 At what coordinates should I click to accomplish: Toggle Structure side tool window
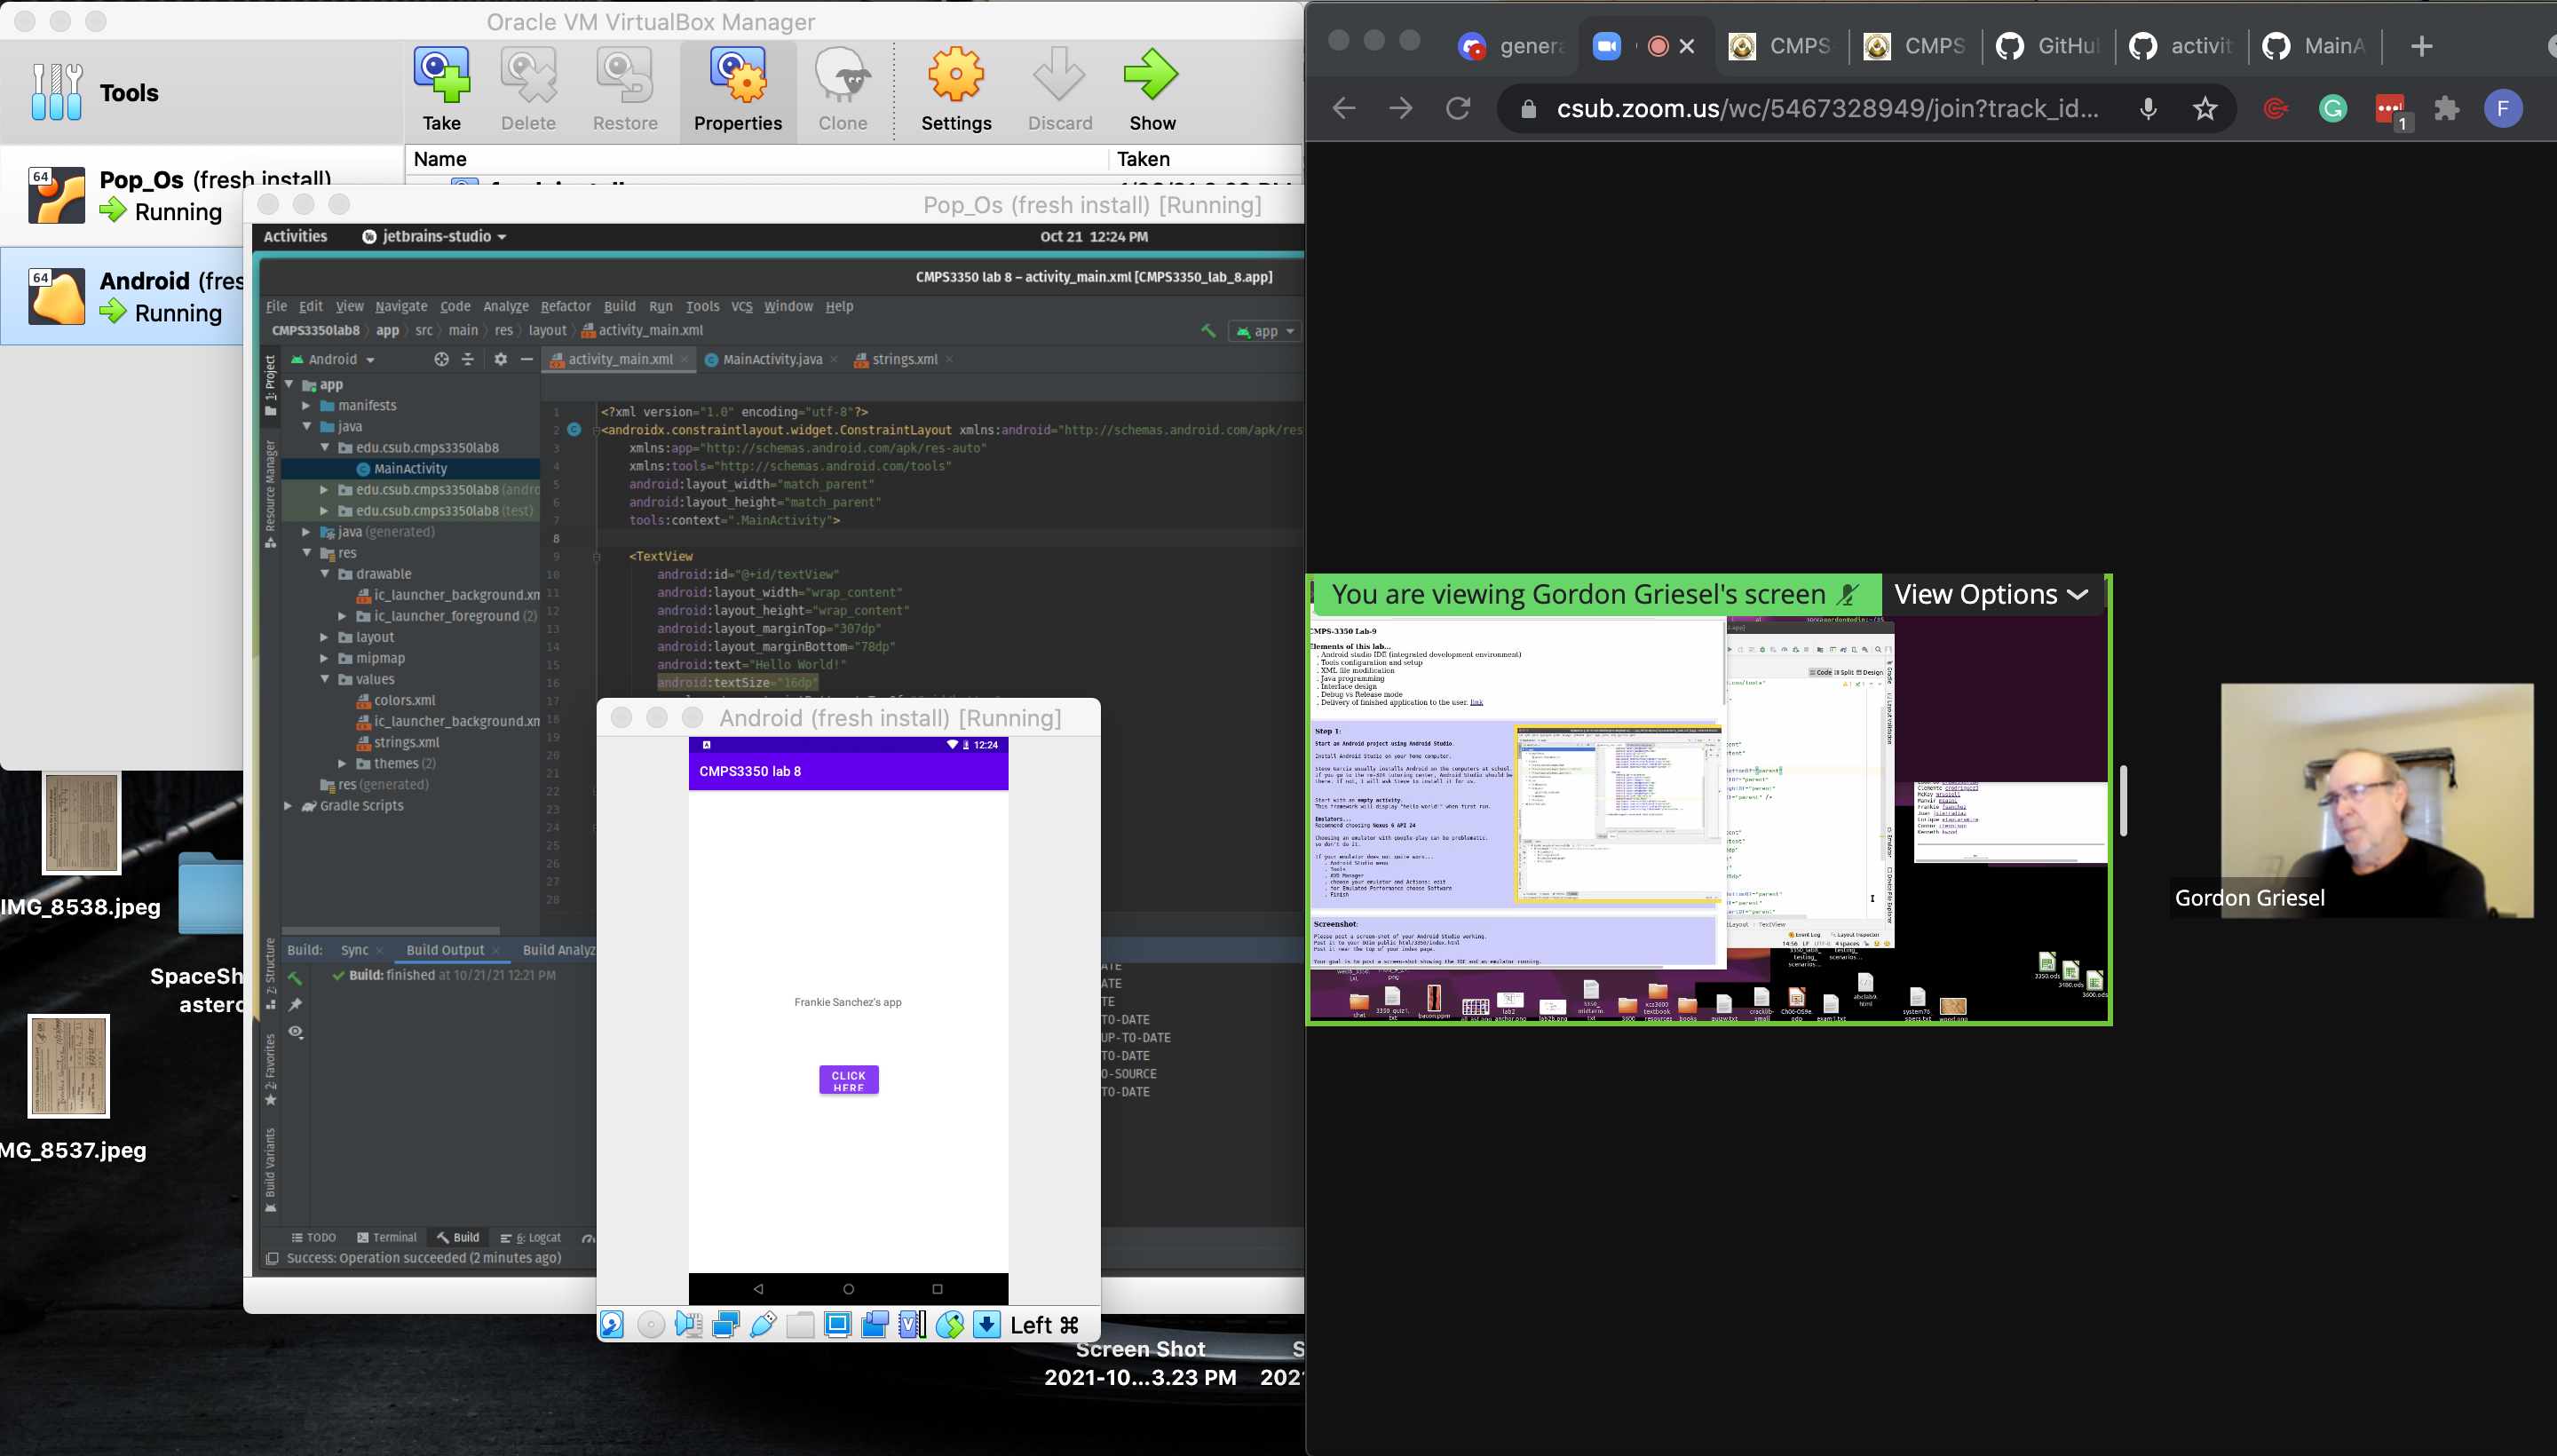pyautogui.click(x=270, y=974)
